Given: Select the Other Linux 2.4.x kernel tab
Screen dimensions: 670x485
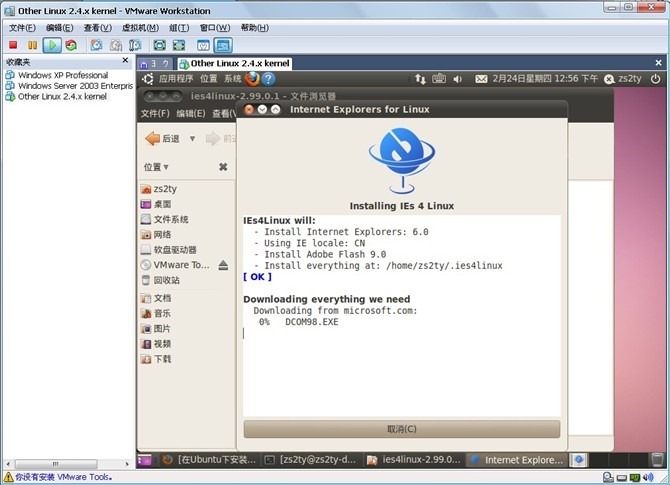Looking at the screenshot, I should [235, 64].
